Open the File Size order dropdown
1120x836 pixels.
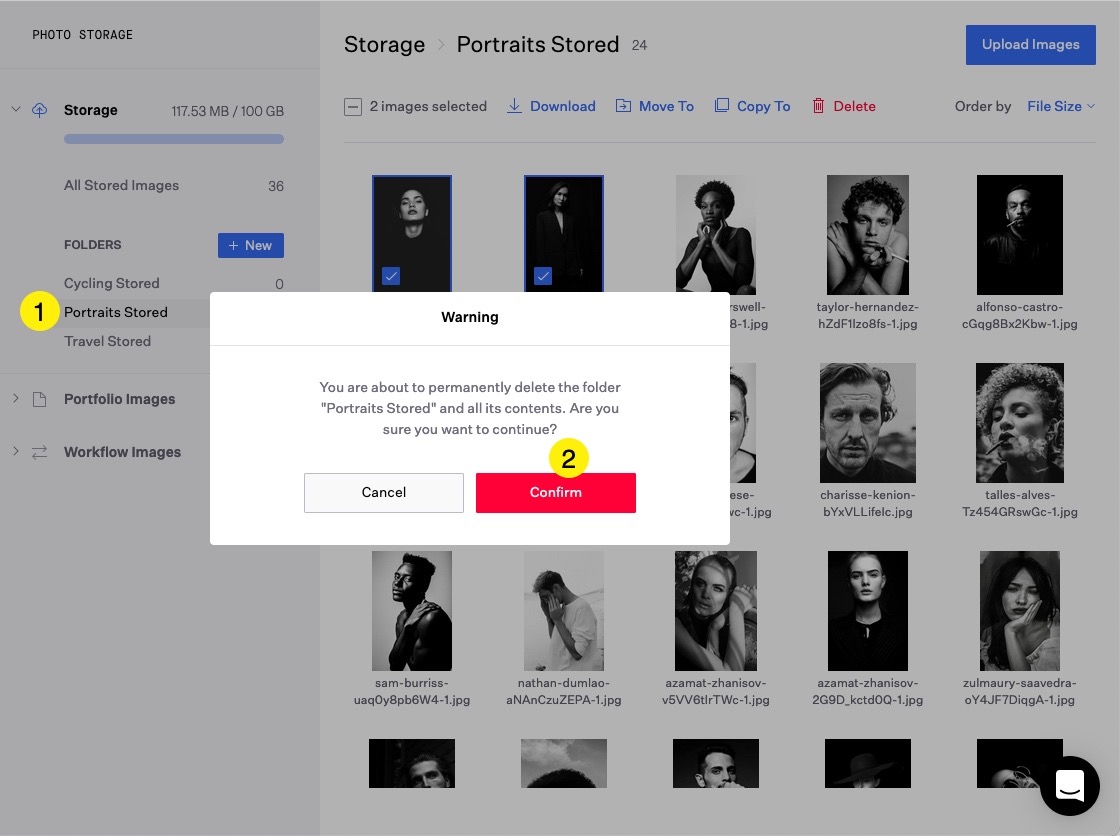coord(1060,106)
